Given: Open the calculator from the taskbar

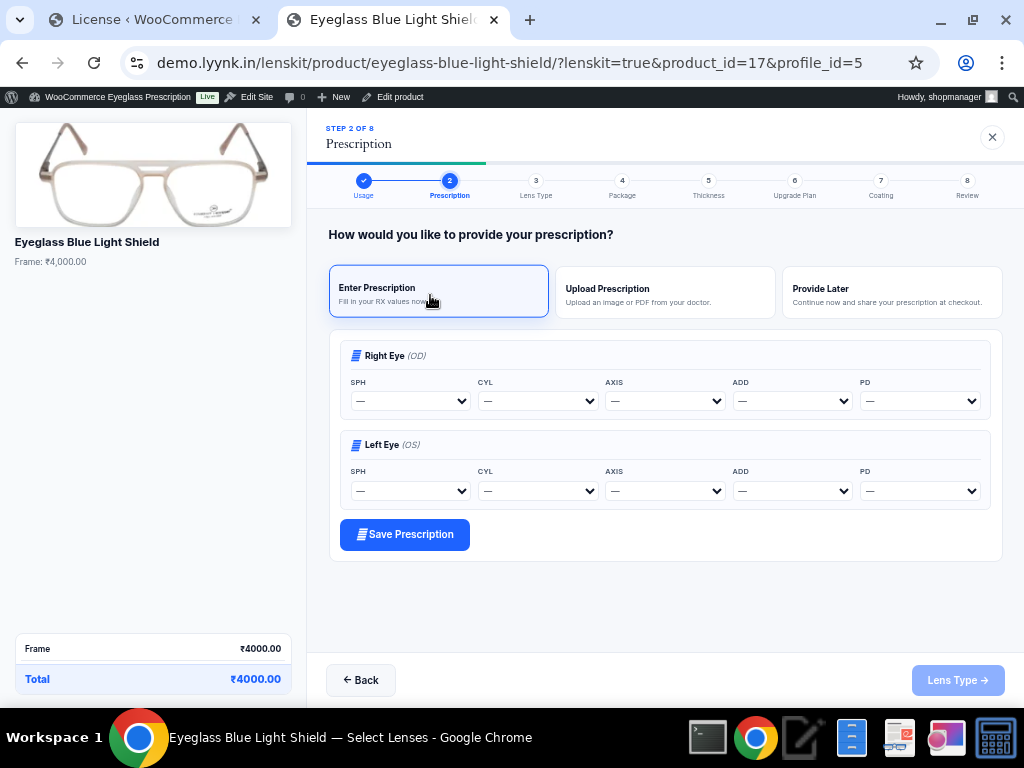Looking at the screenshot, I should pos(996,738).
